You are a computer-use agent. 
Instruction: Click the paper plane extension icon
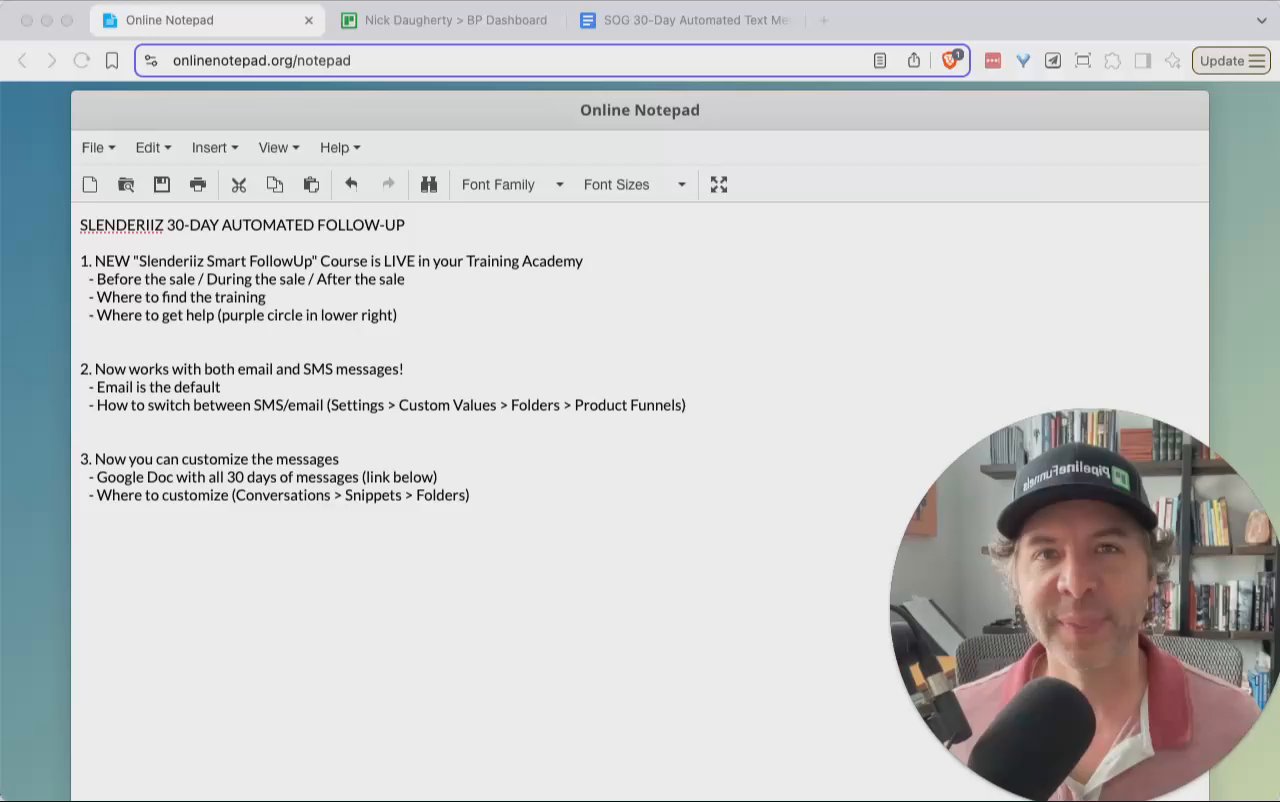pos(1053,61)
